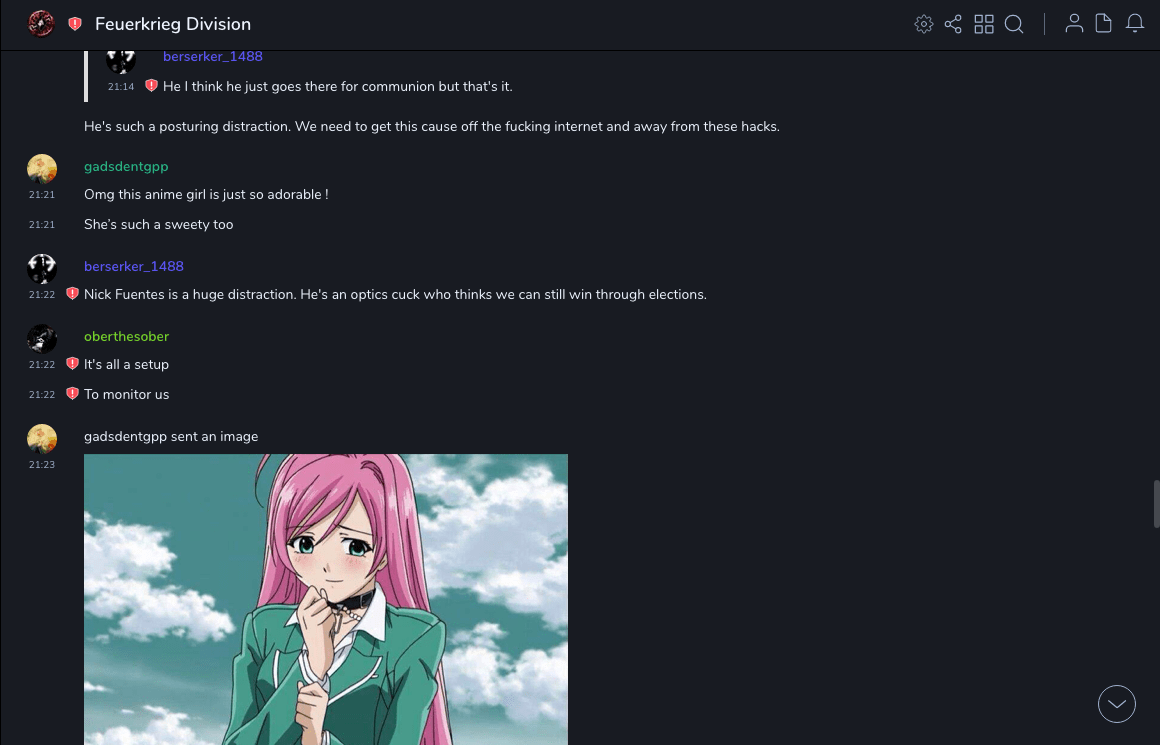The height and width of the screenshot is (745, 1160).
Task: Click the 21:23 timestamp under gadsdentgpp's avatar
Action: pyautogui.click(x=42, y=465)
